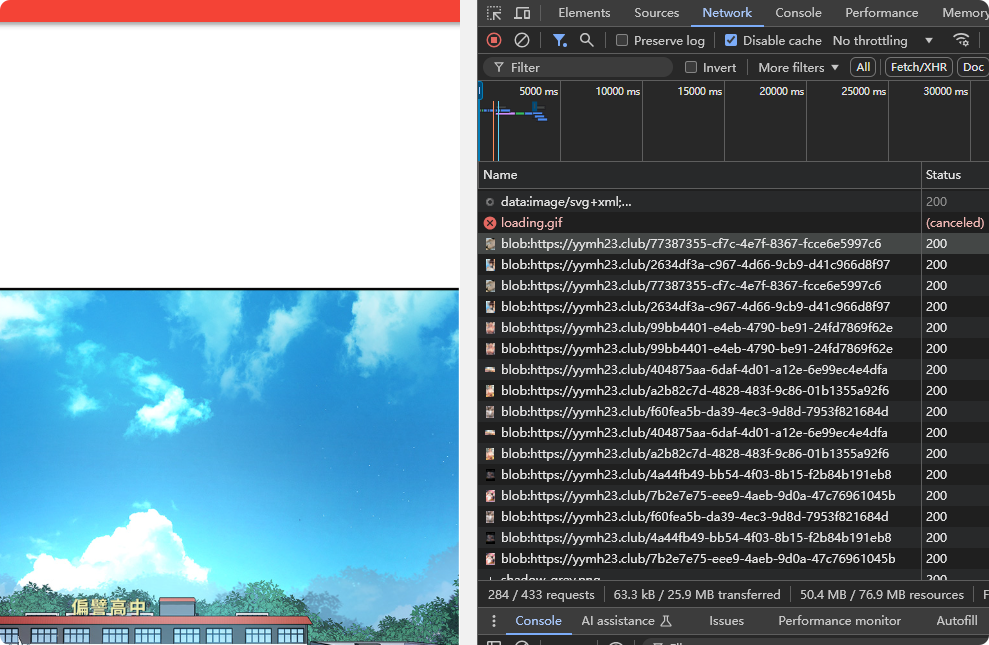This screenshot has height=645, width=989.
Task: Click the 284 / 433 requests summary
Action: coord(541,595)
